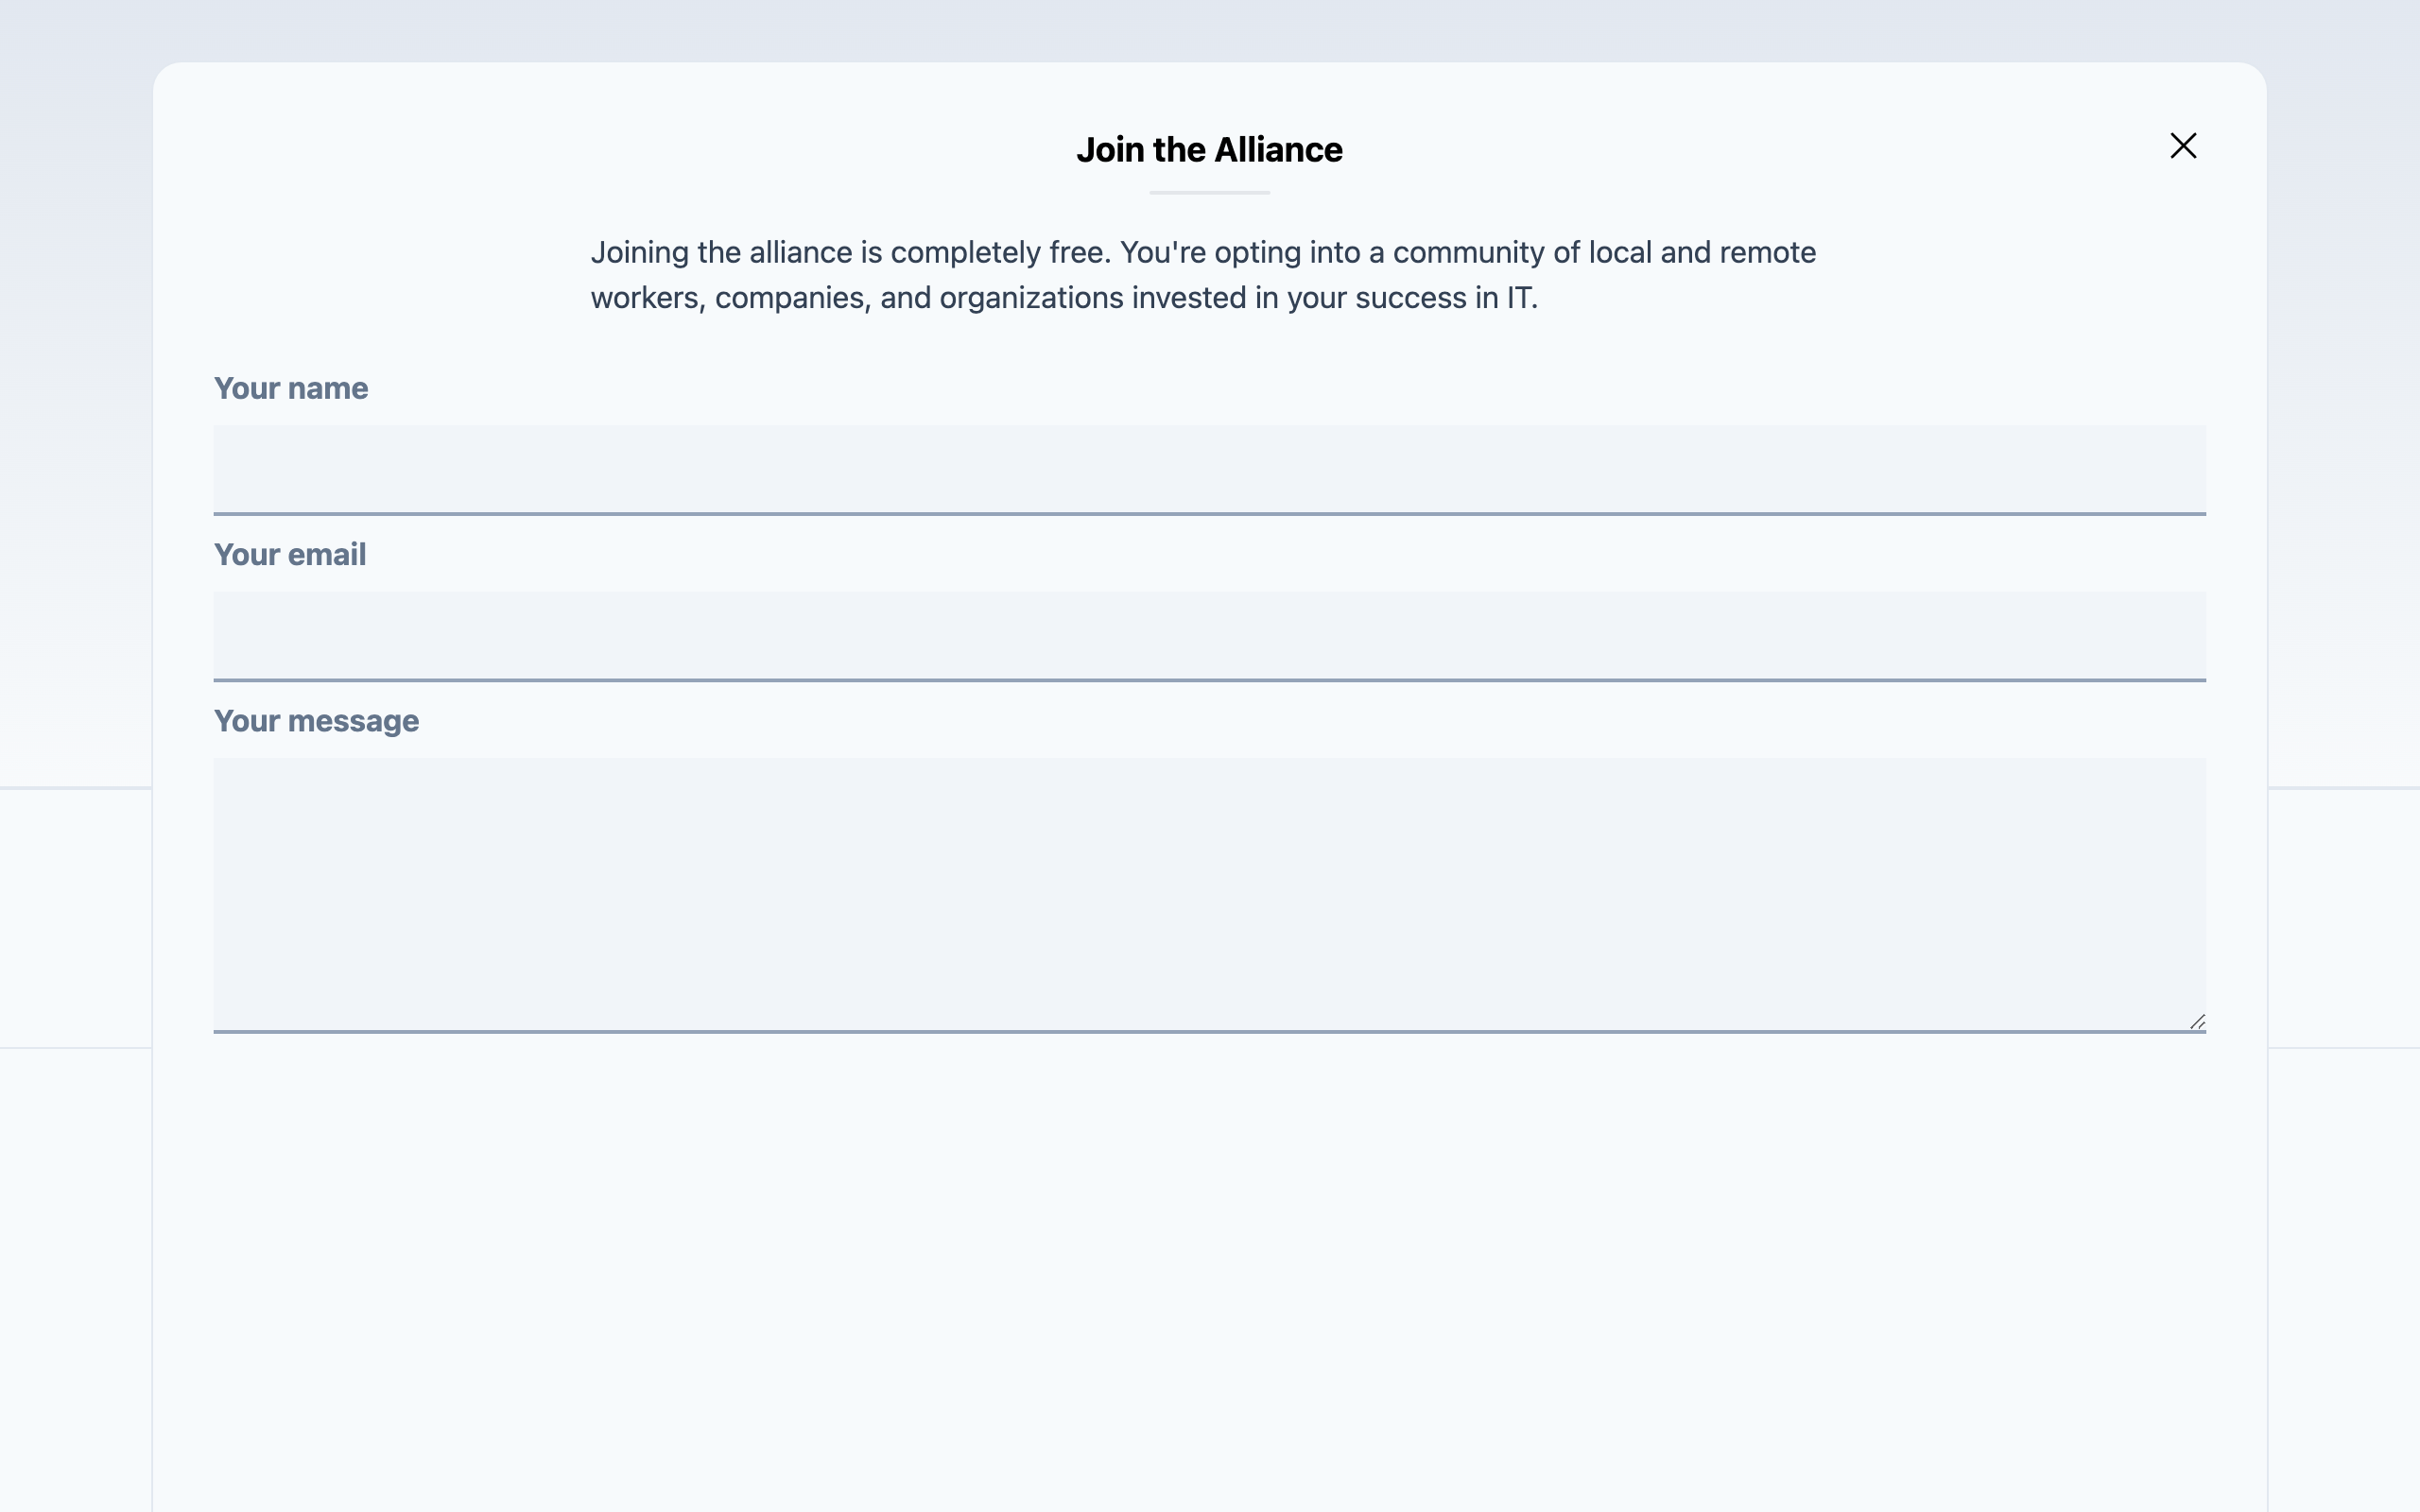Click the 'Join the Alliance' heading
Viewport: 2420px width, 1512px height.
pyautogui.click(x=1209, y=150)
